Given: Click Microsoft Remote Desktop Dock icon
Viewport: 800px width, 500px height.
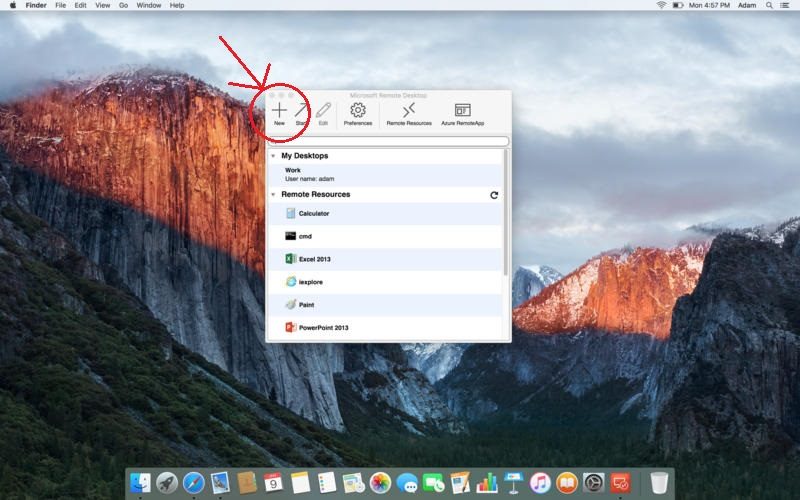Looking at the screenshot, I should (x=620, y=482).
